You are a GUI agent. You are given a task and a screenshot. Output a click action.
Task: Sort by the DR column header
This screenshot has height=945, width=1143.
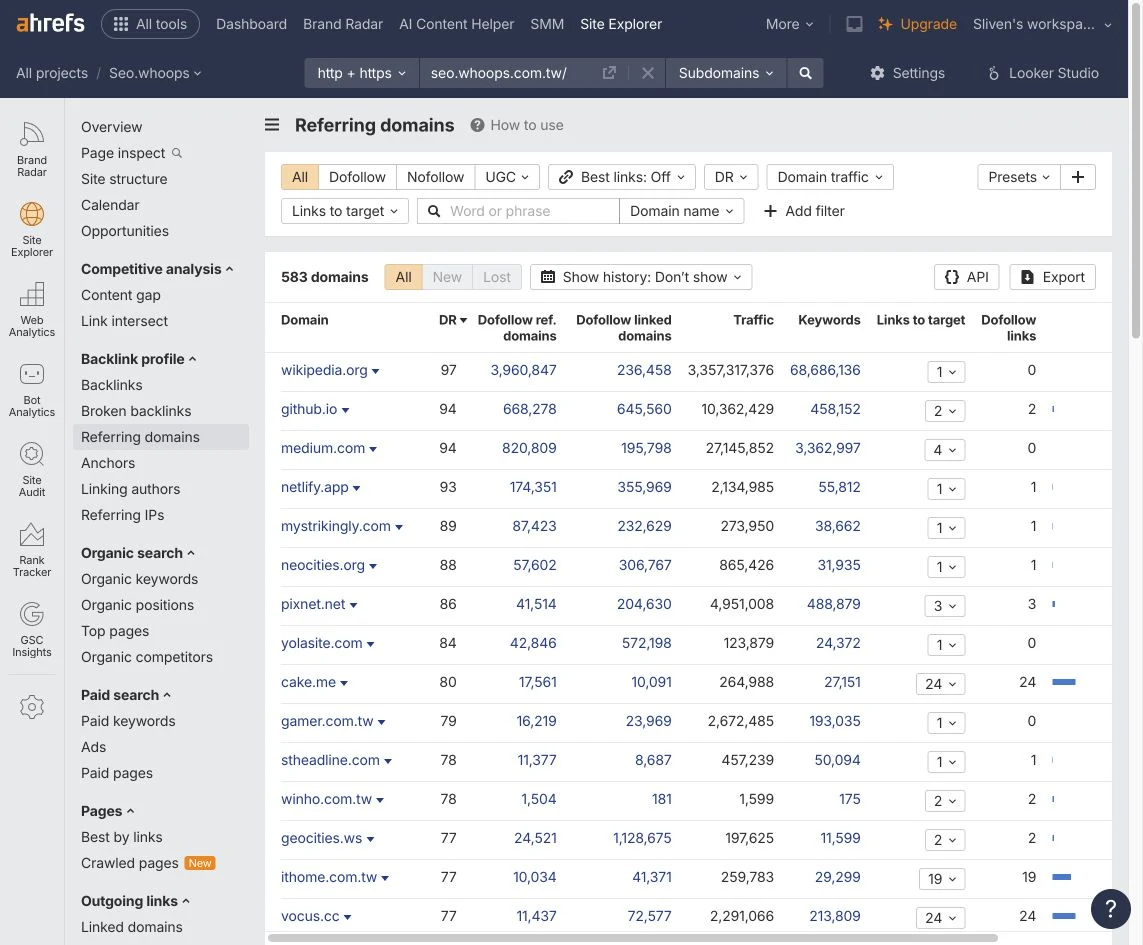(452, 319)
